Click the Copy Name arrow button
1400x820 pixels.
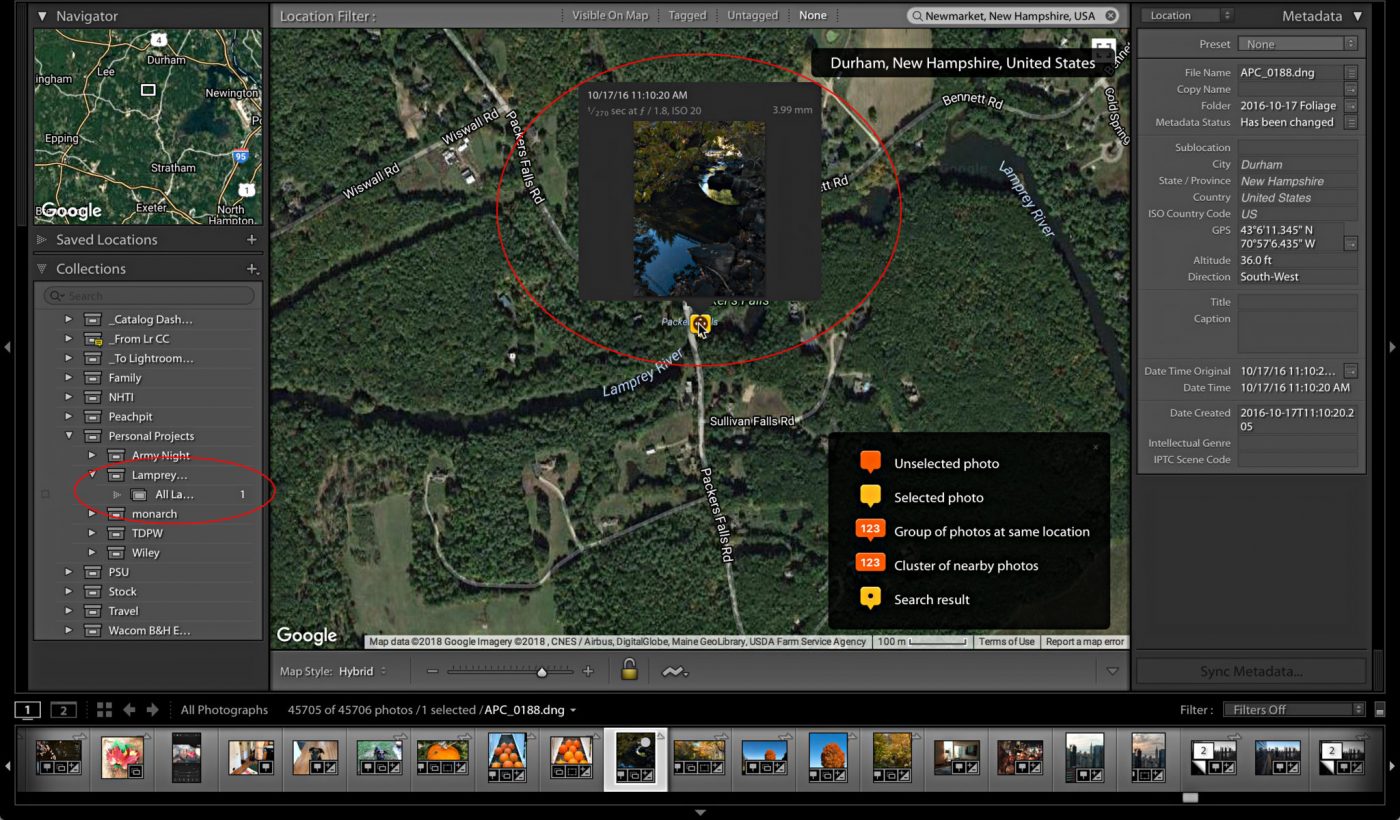(1351, 89)
